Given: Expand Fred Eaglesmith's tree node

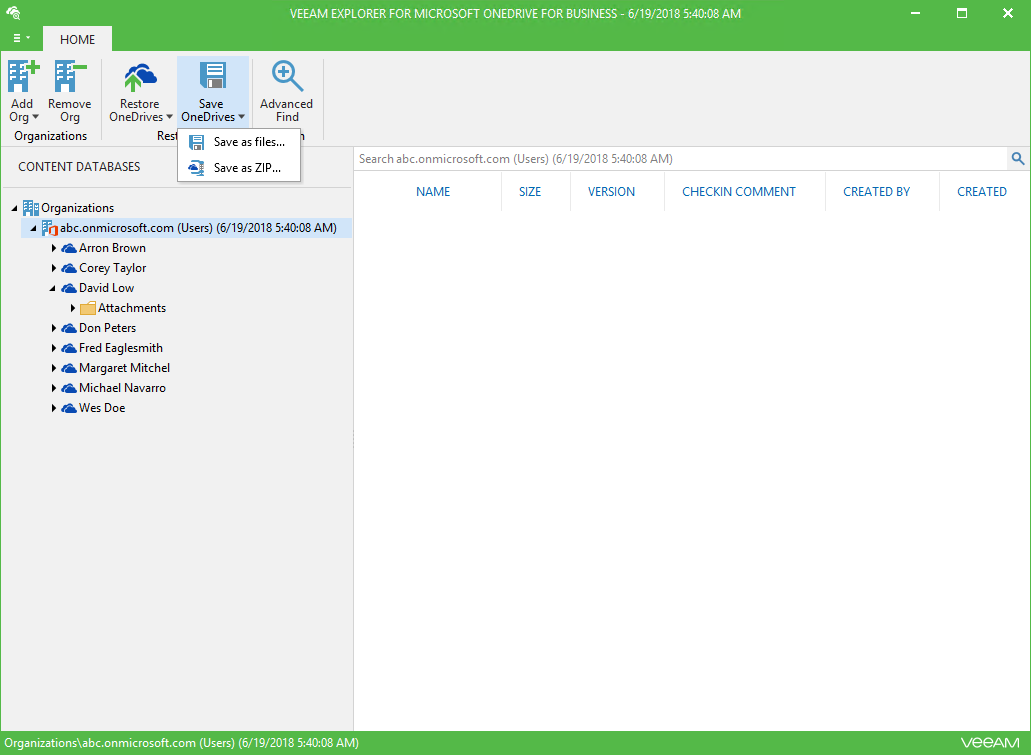Looking at the screenshot, I should [54, 348].
